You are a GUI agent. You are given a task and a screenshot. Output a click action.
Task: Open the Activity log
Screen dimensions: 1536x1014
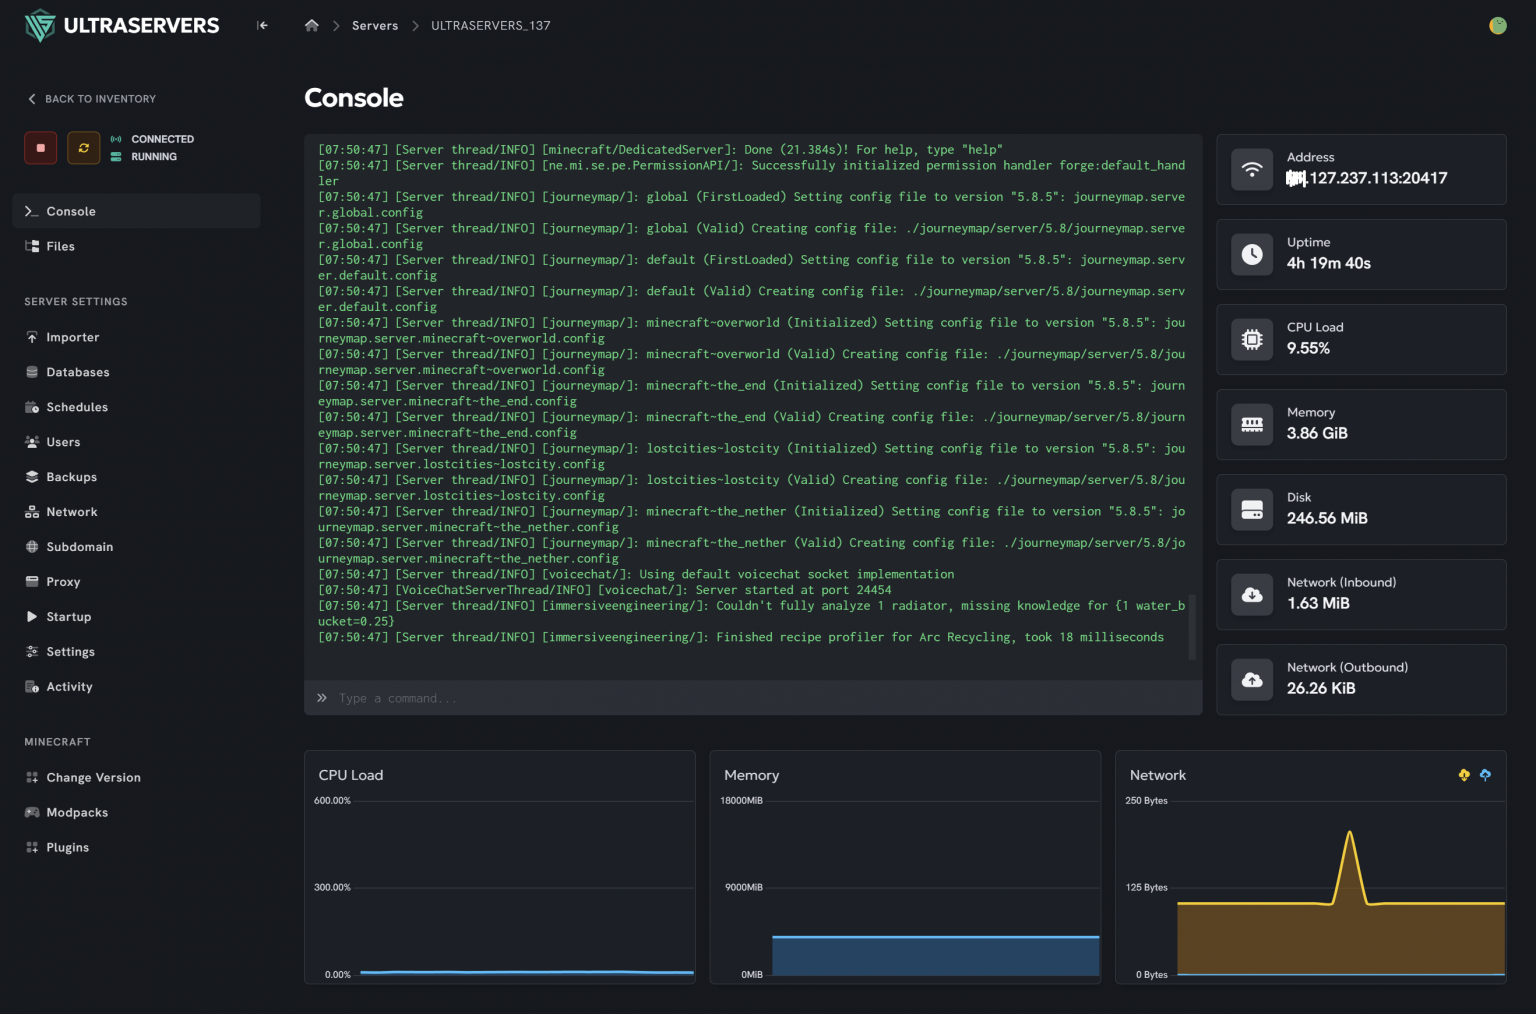pyautogui.click(x=70, y=687)
